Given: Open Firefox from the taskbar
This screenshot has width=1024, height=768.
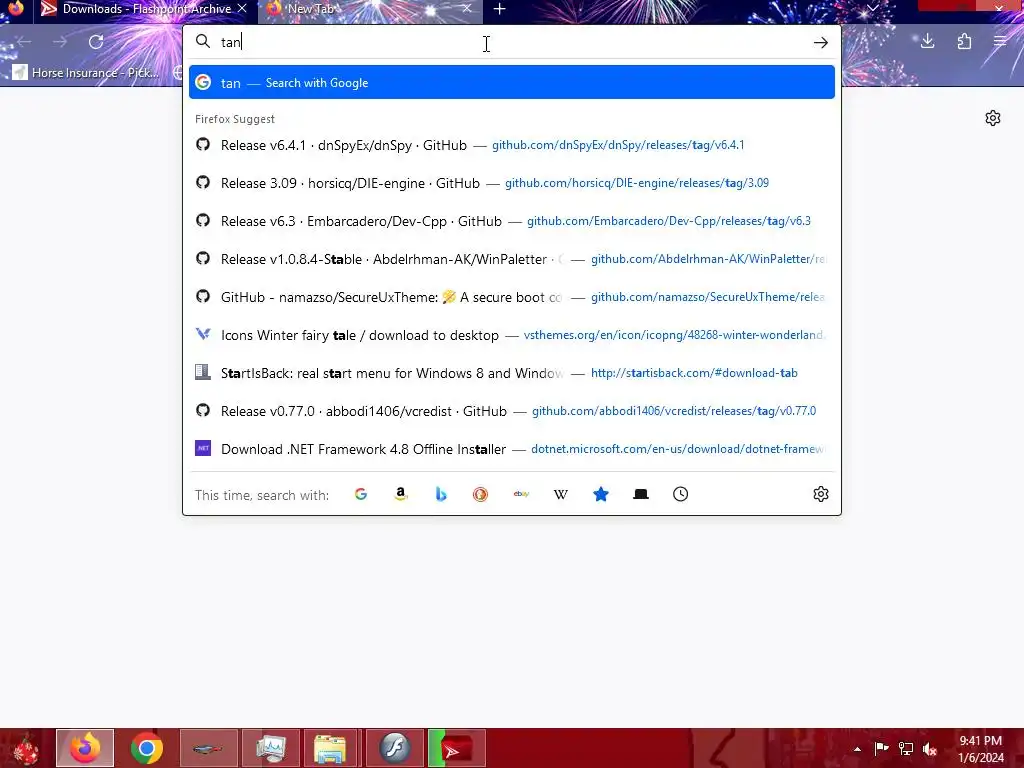Looking at the screenshot, I should [85, 748].
